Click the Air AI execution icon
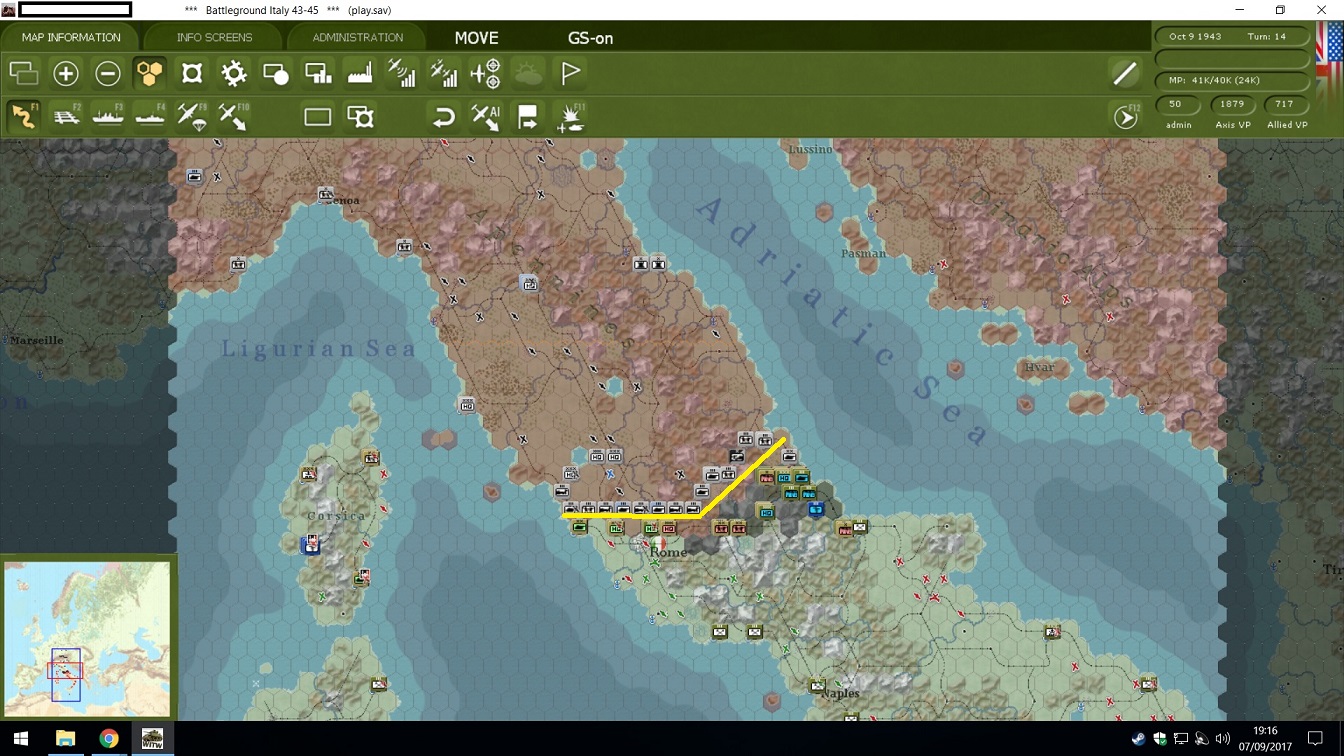The height and width of the screenshot is (756, 1344). click(485, 117)
